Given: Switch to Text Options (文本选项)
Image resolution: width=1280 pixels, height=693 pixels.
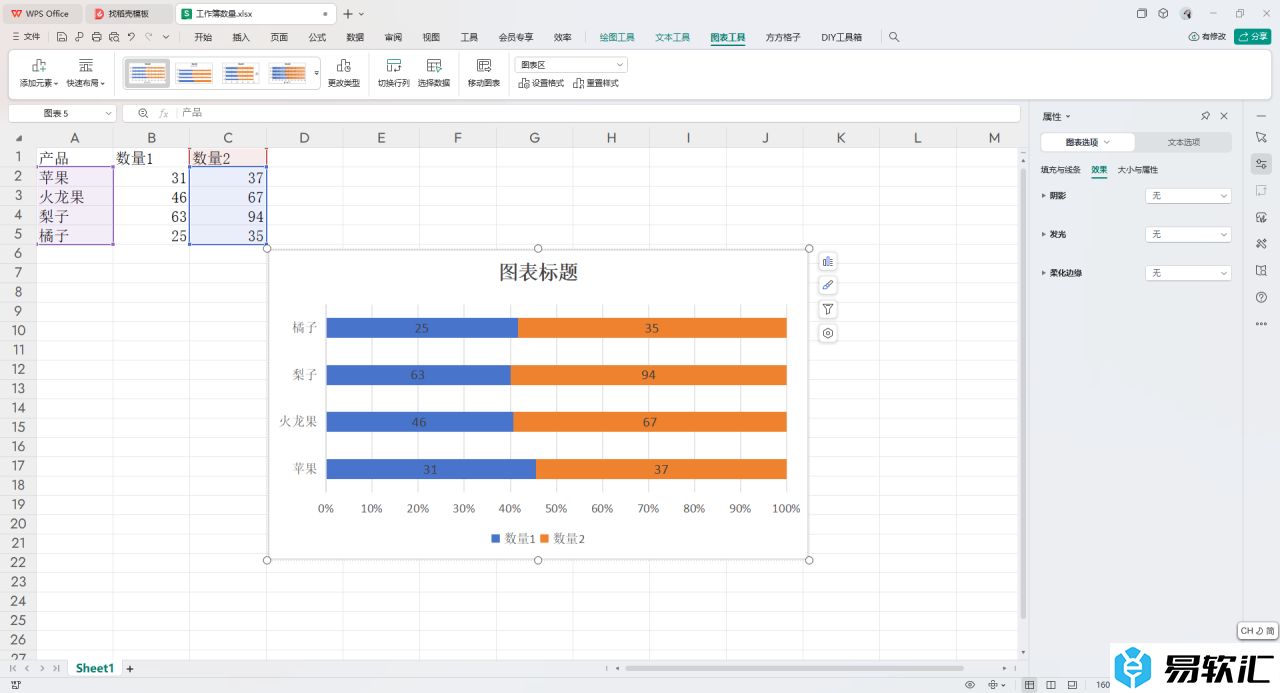Looking at the screenshot, I should pyautogui.click(x=1184, y=142).
